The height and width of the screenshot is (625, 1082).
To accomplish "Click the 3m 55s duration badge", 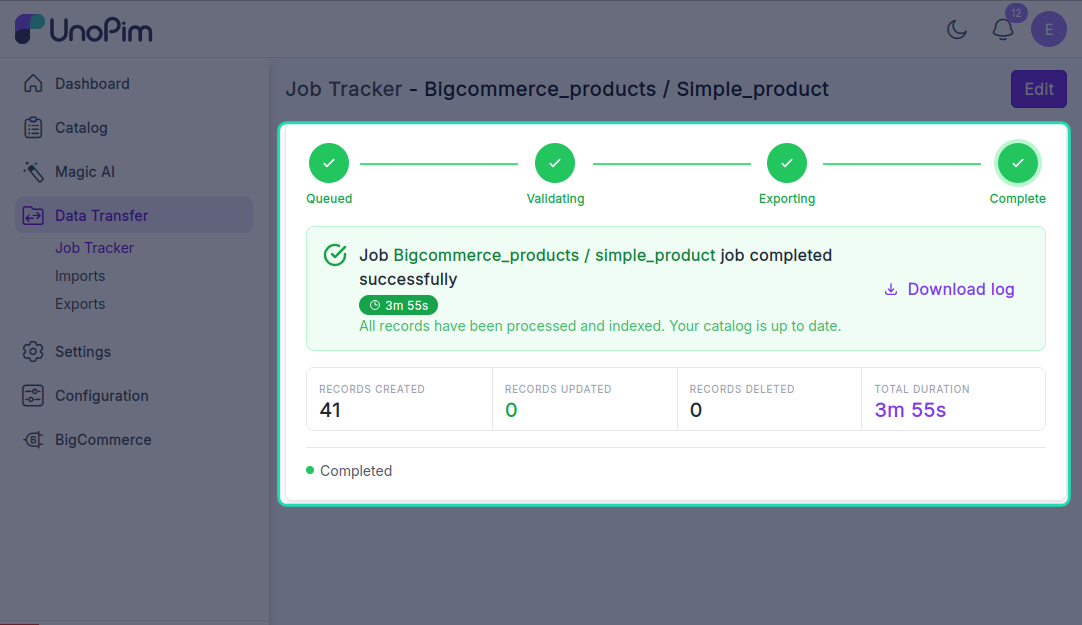I will point(398,305).
